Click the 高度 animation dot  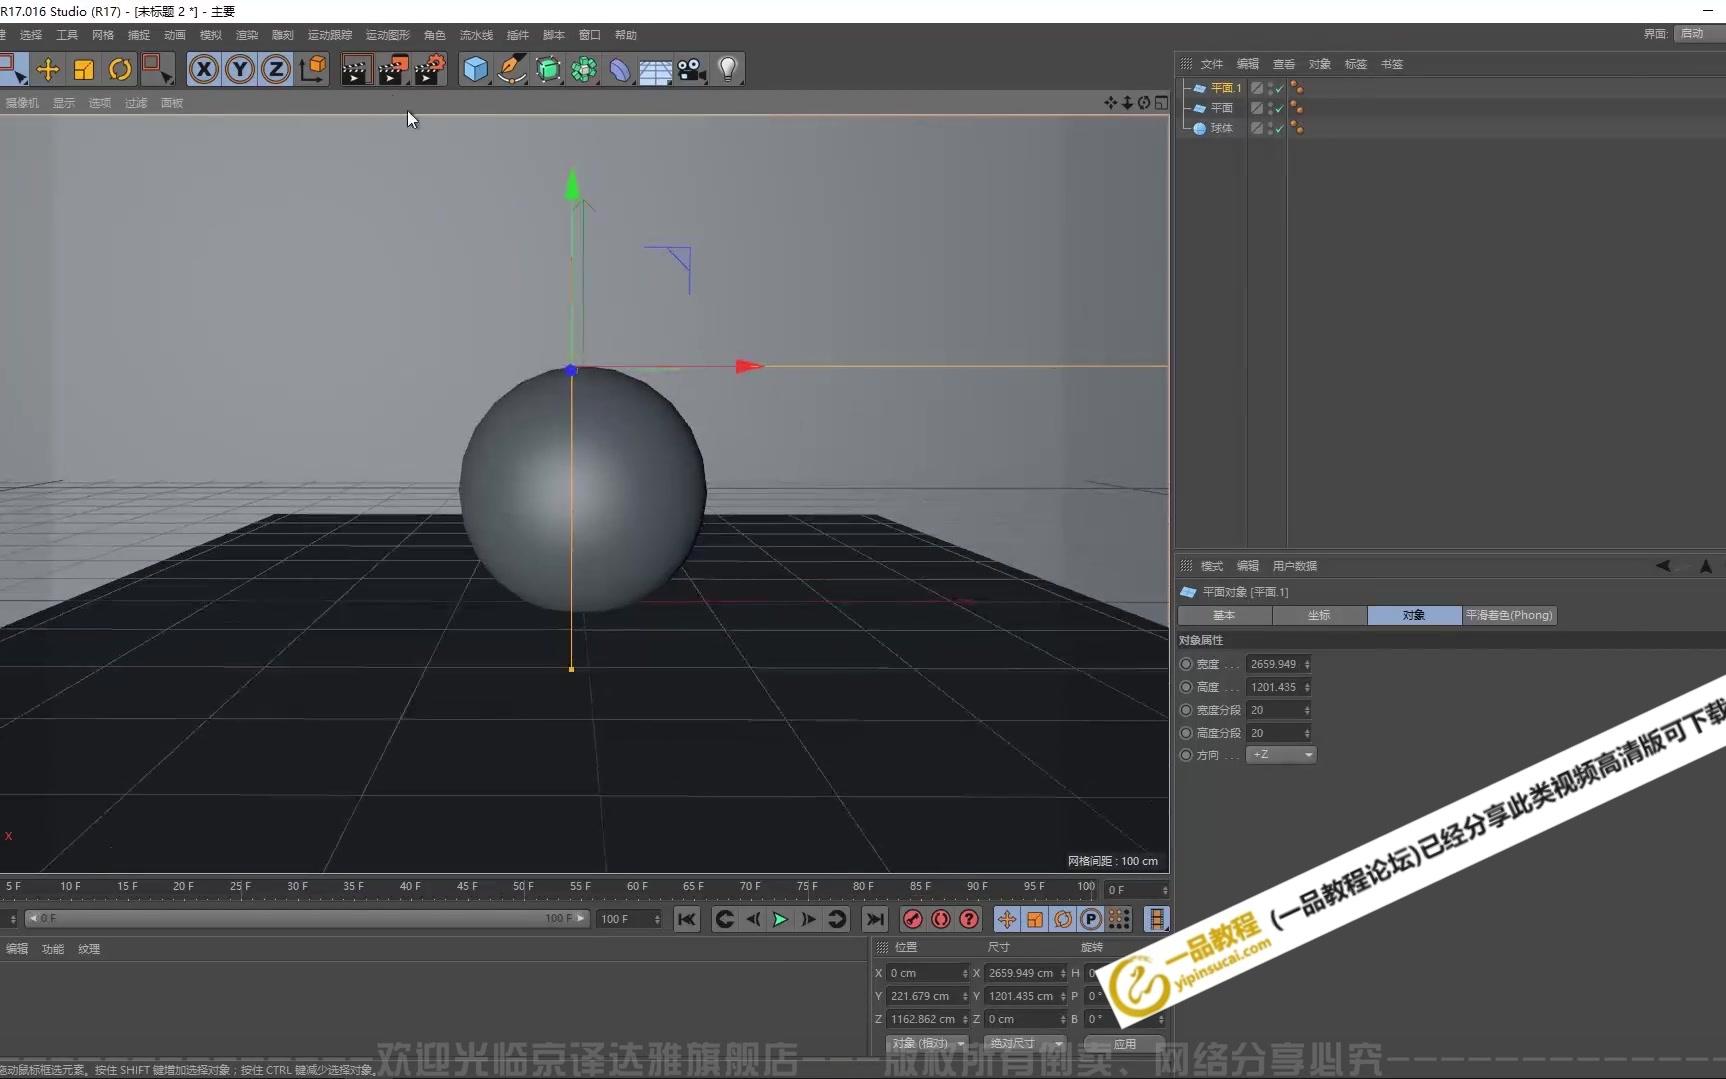(x=1186, y=687)
